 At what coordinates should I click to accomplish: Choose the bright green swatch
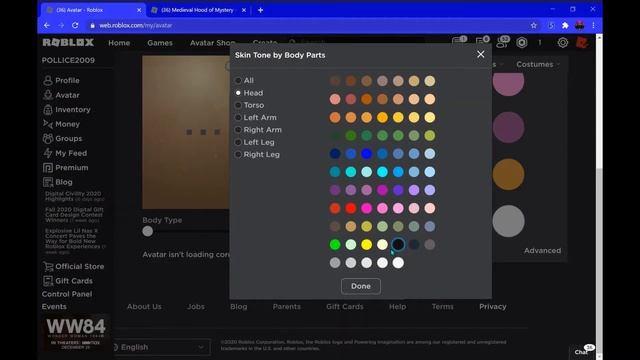335,244
